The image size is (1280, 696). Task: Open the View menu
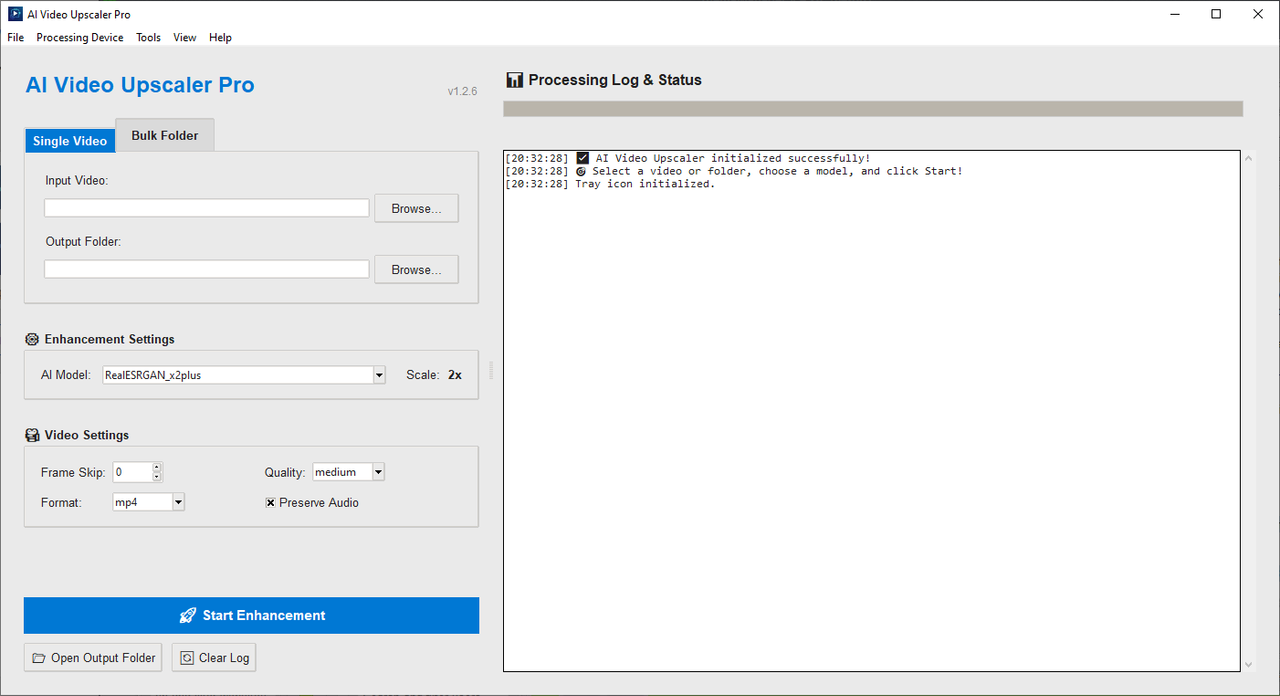click(185, 38)
